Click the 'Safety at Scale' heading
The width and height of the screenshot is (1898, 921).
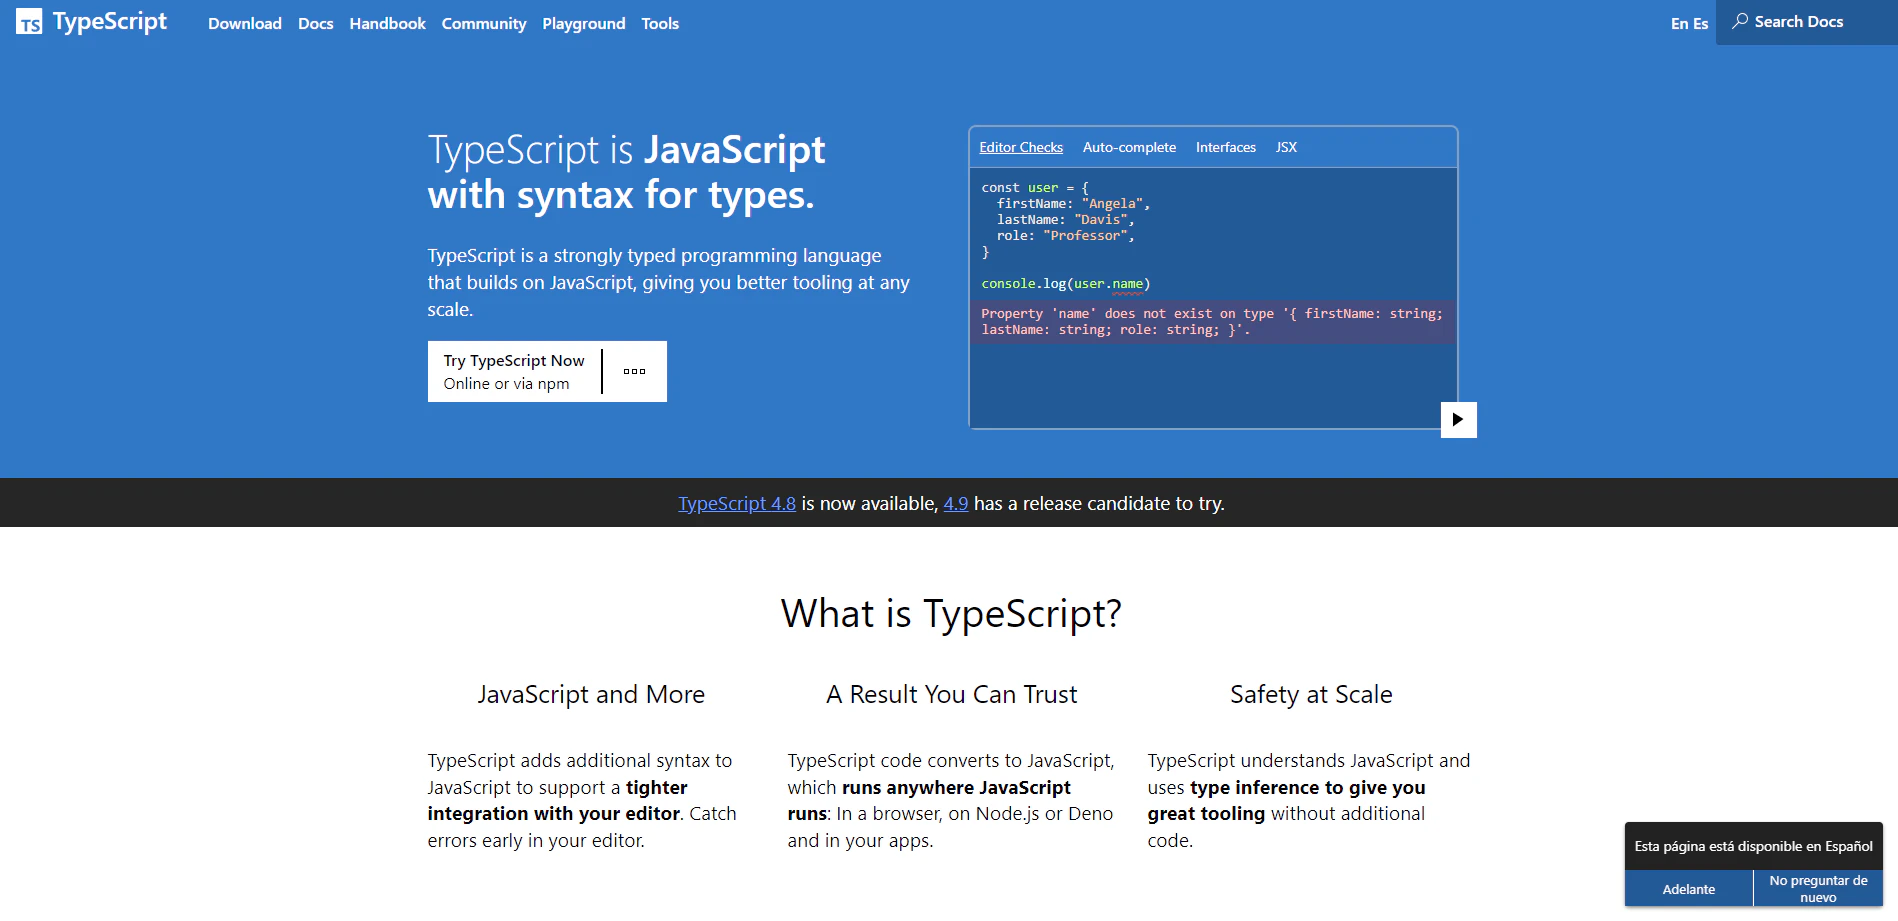[1311, 694]
